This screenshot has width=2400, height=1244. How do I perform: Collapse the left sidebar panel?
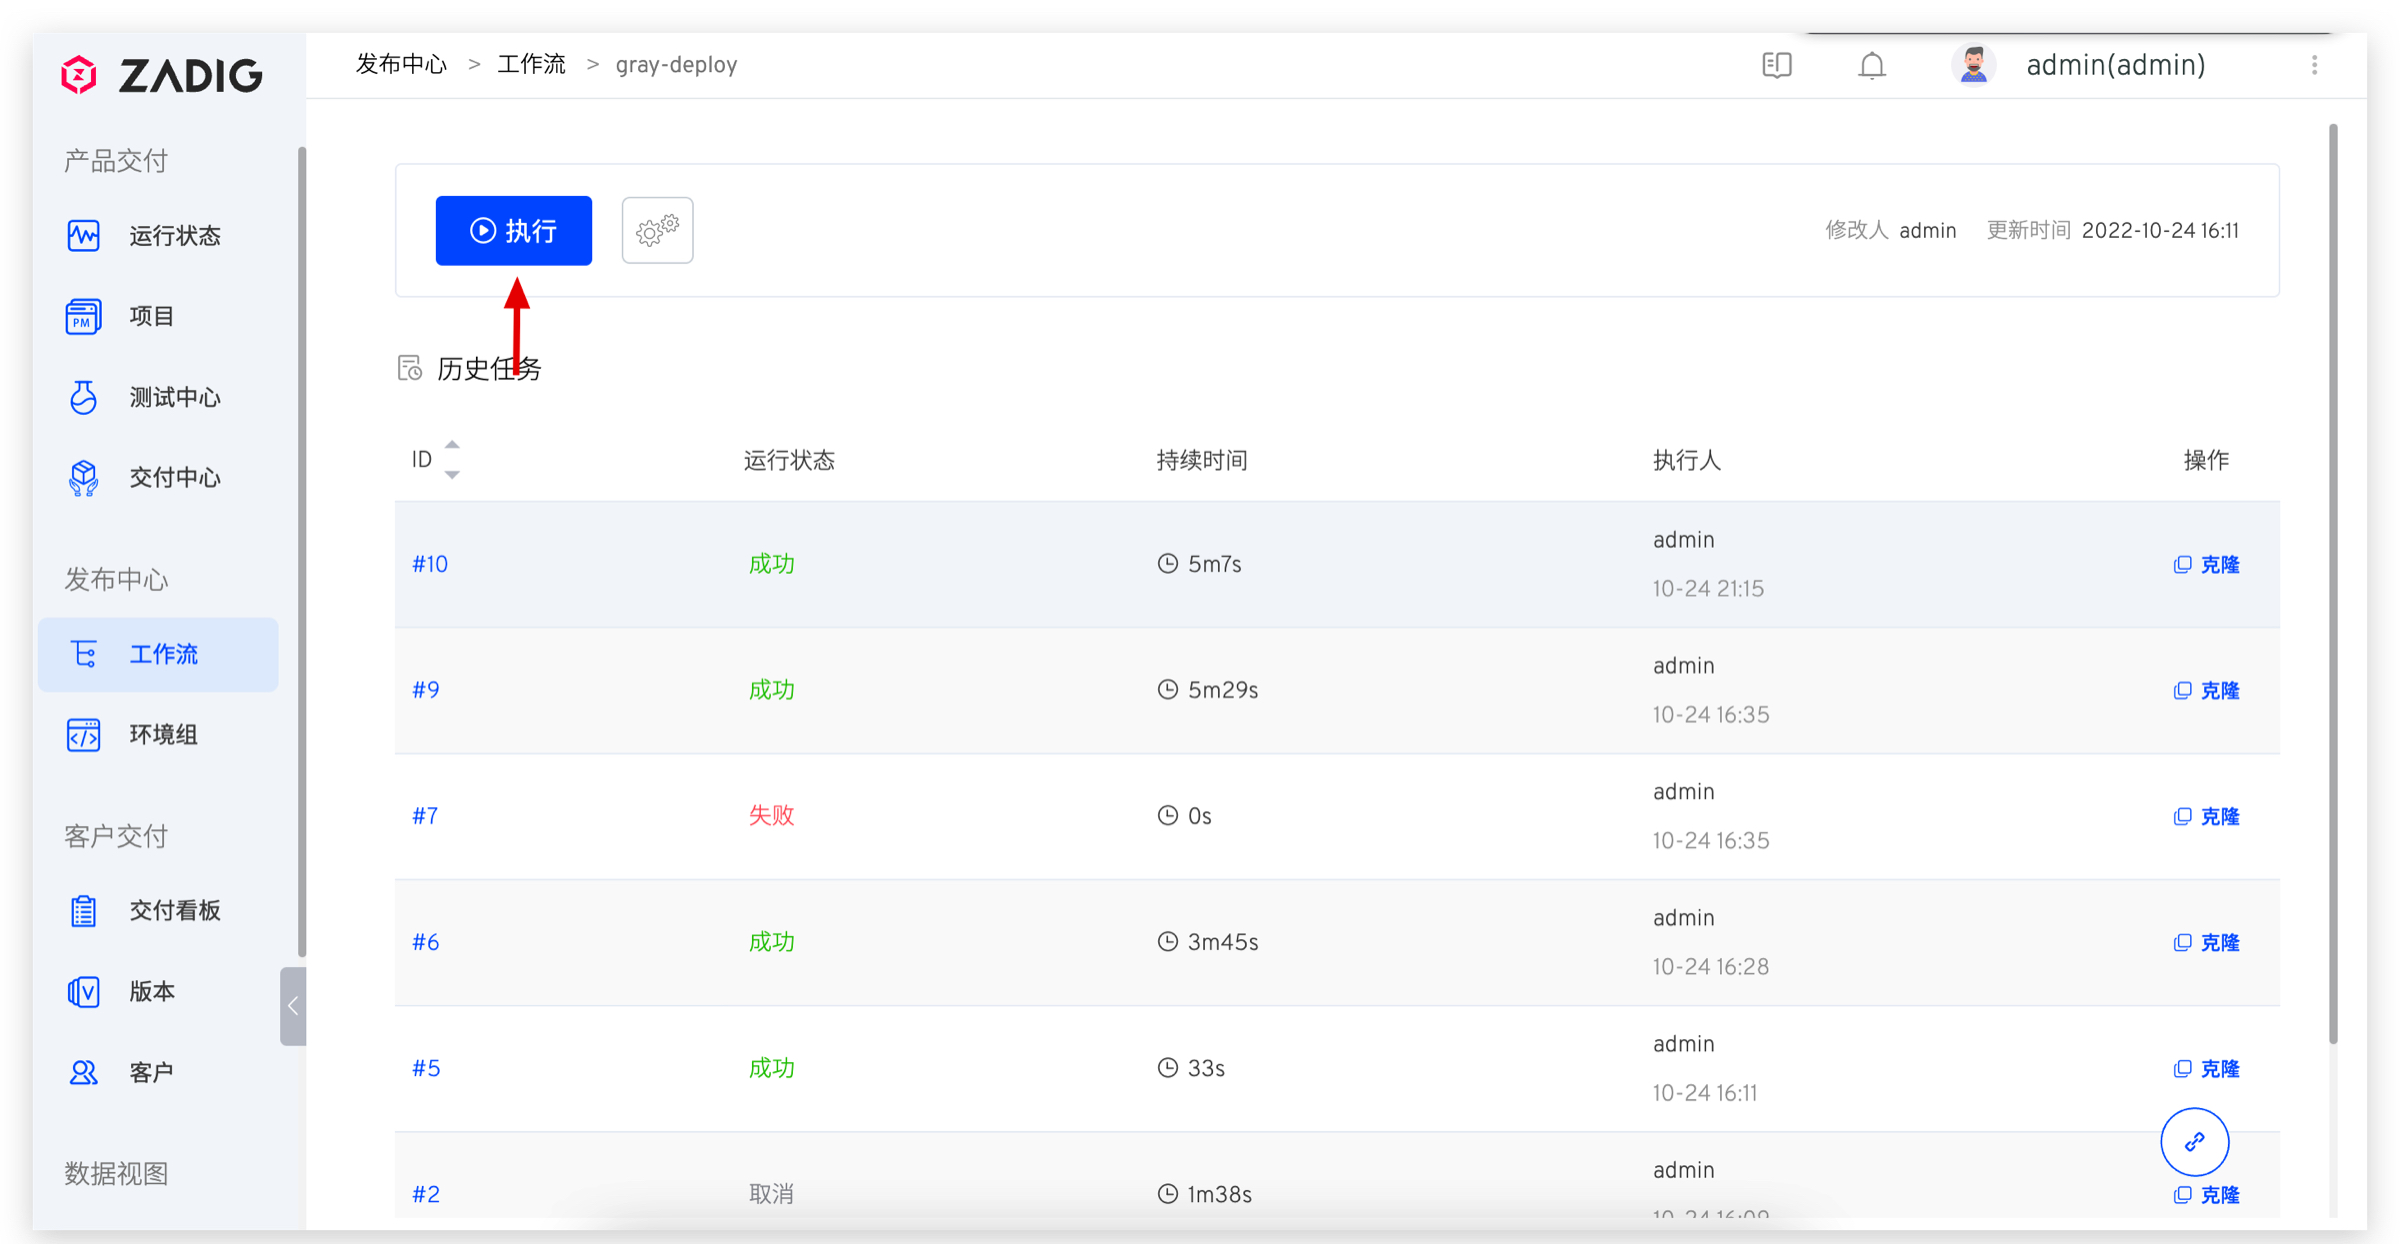[292, 1006]
